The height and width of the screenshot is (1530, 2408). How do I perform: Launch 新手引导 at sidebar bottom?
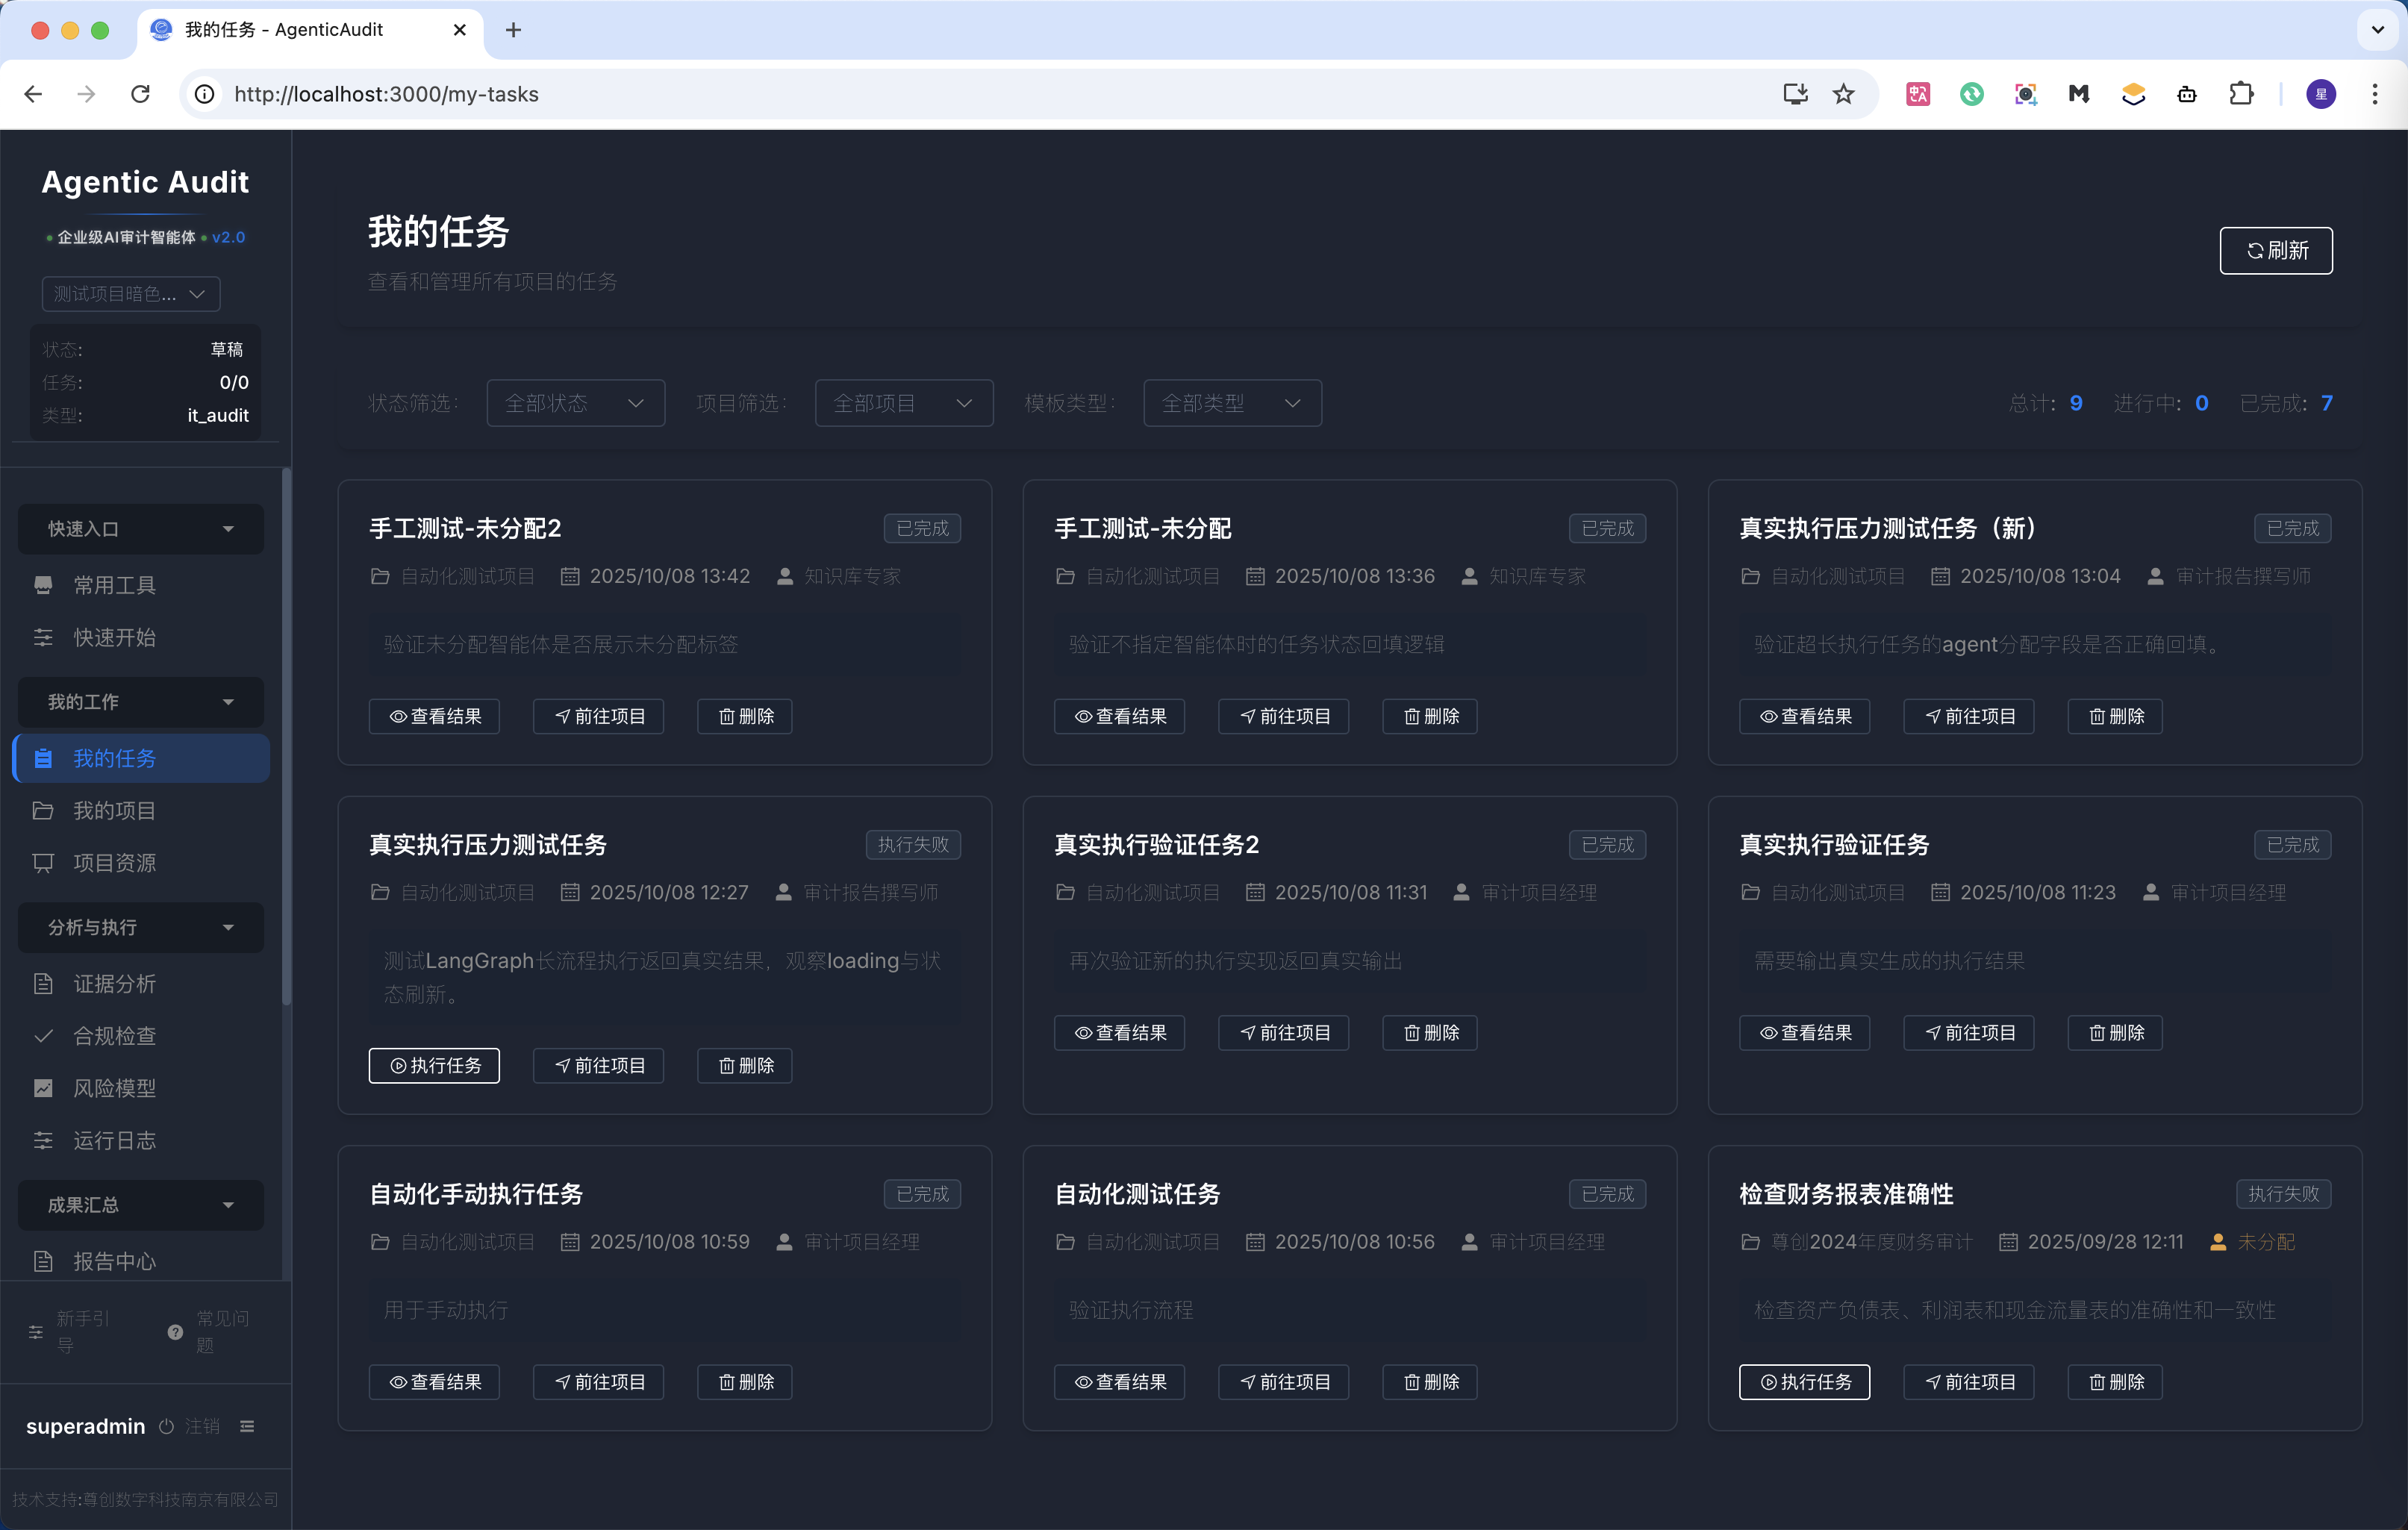pos(82,1332)
